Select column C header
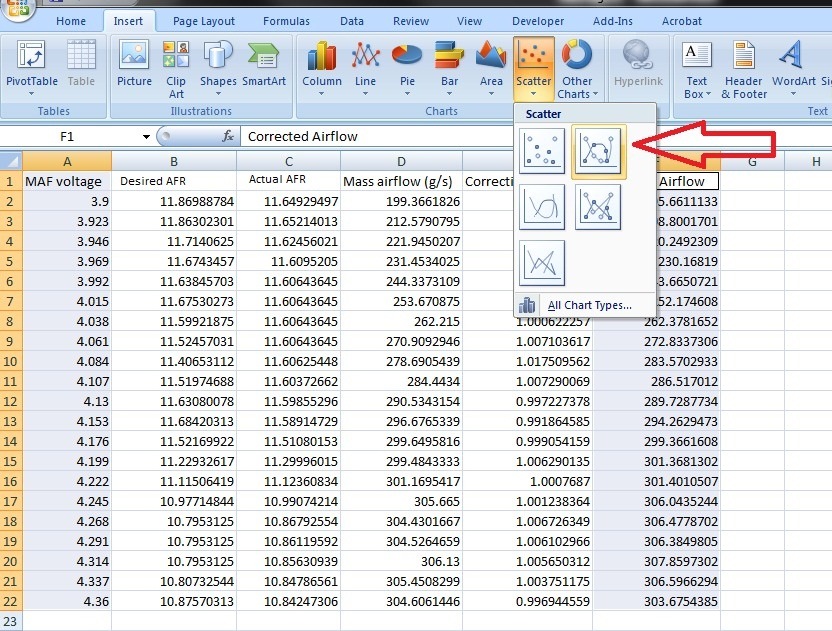This screenshot has height=631, width=832. (289, 161)
